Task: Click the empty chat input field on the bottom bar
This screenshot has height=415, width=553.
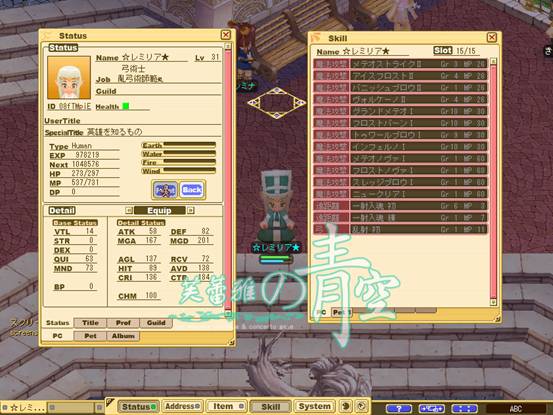Action: click(72, 408)
